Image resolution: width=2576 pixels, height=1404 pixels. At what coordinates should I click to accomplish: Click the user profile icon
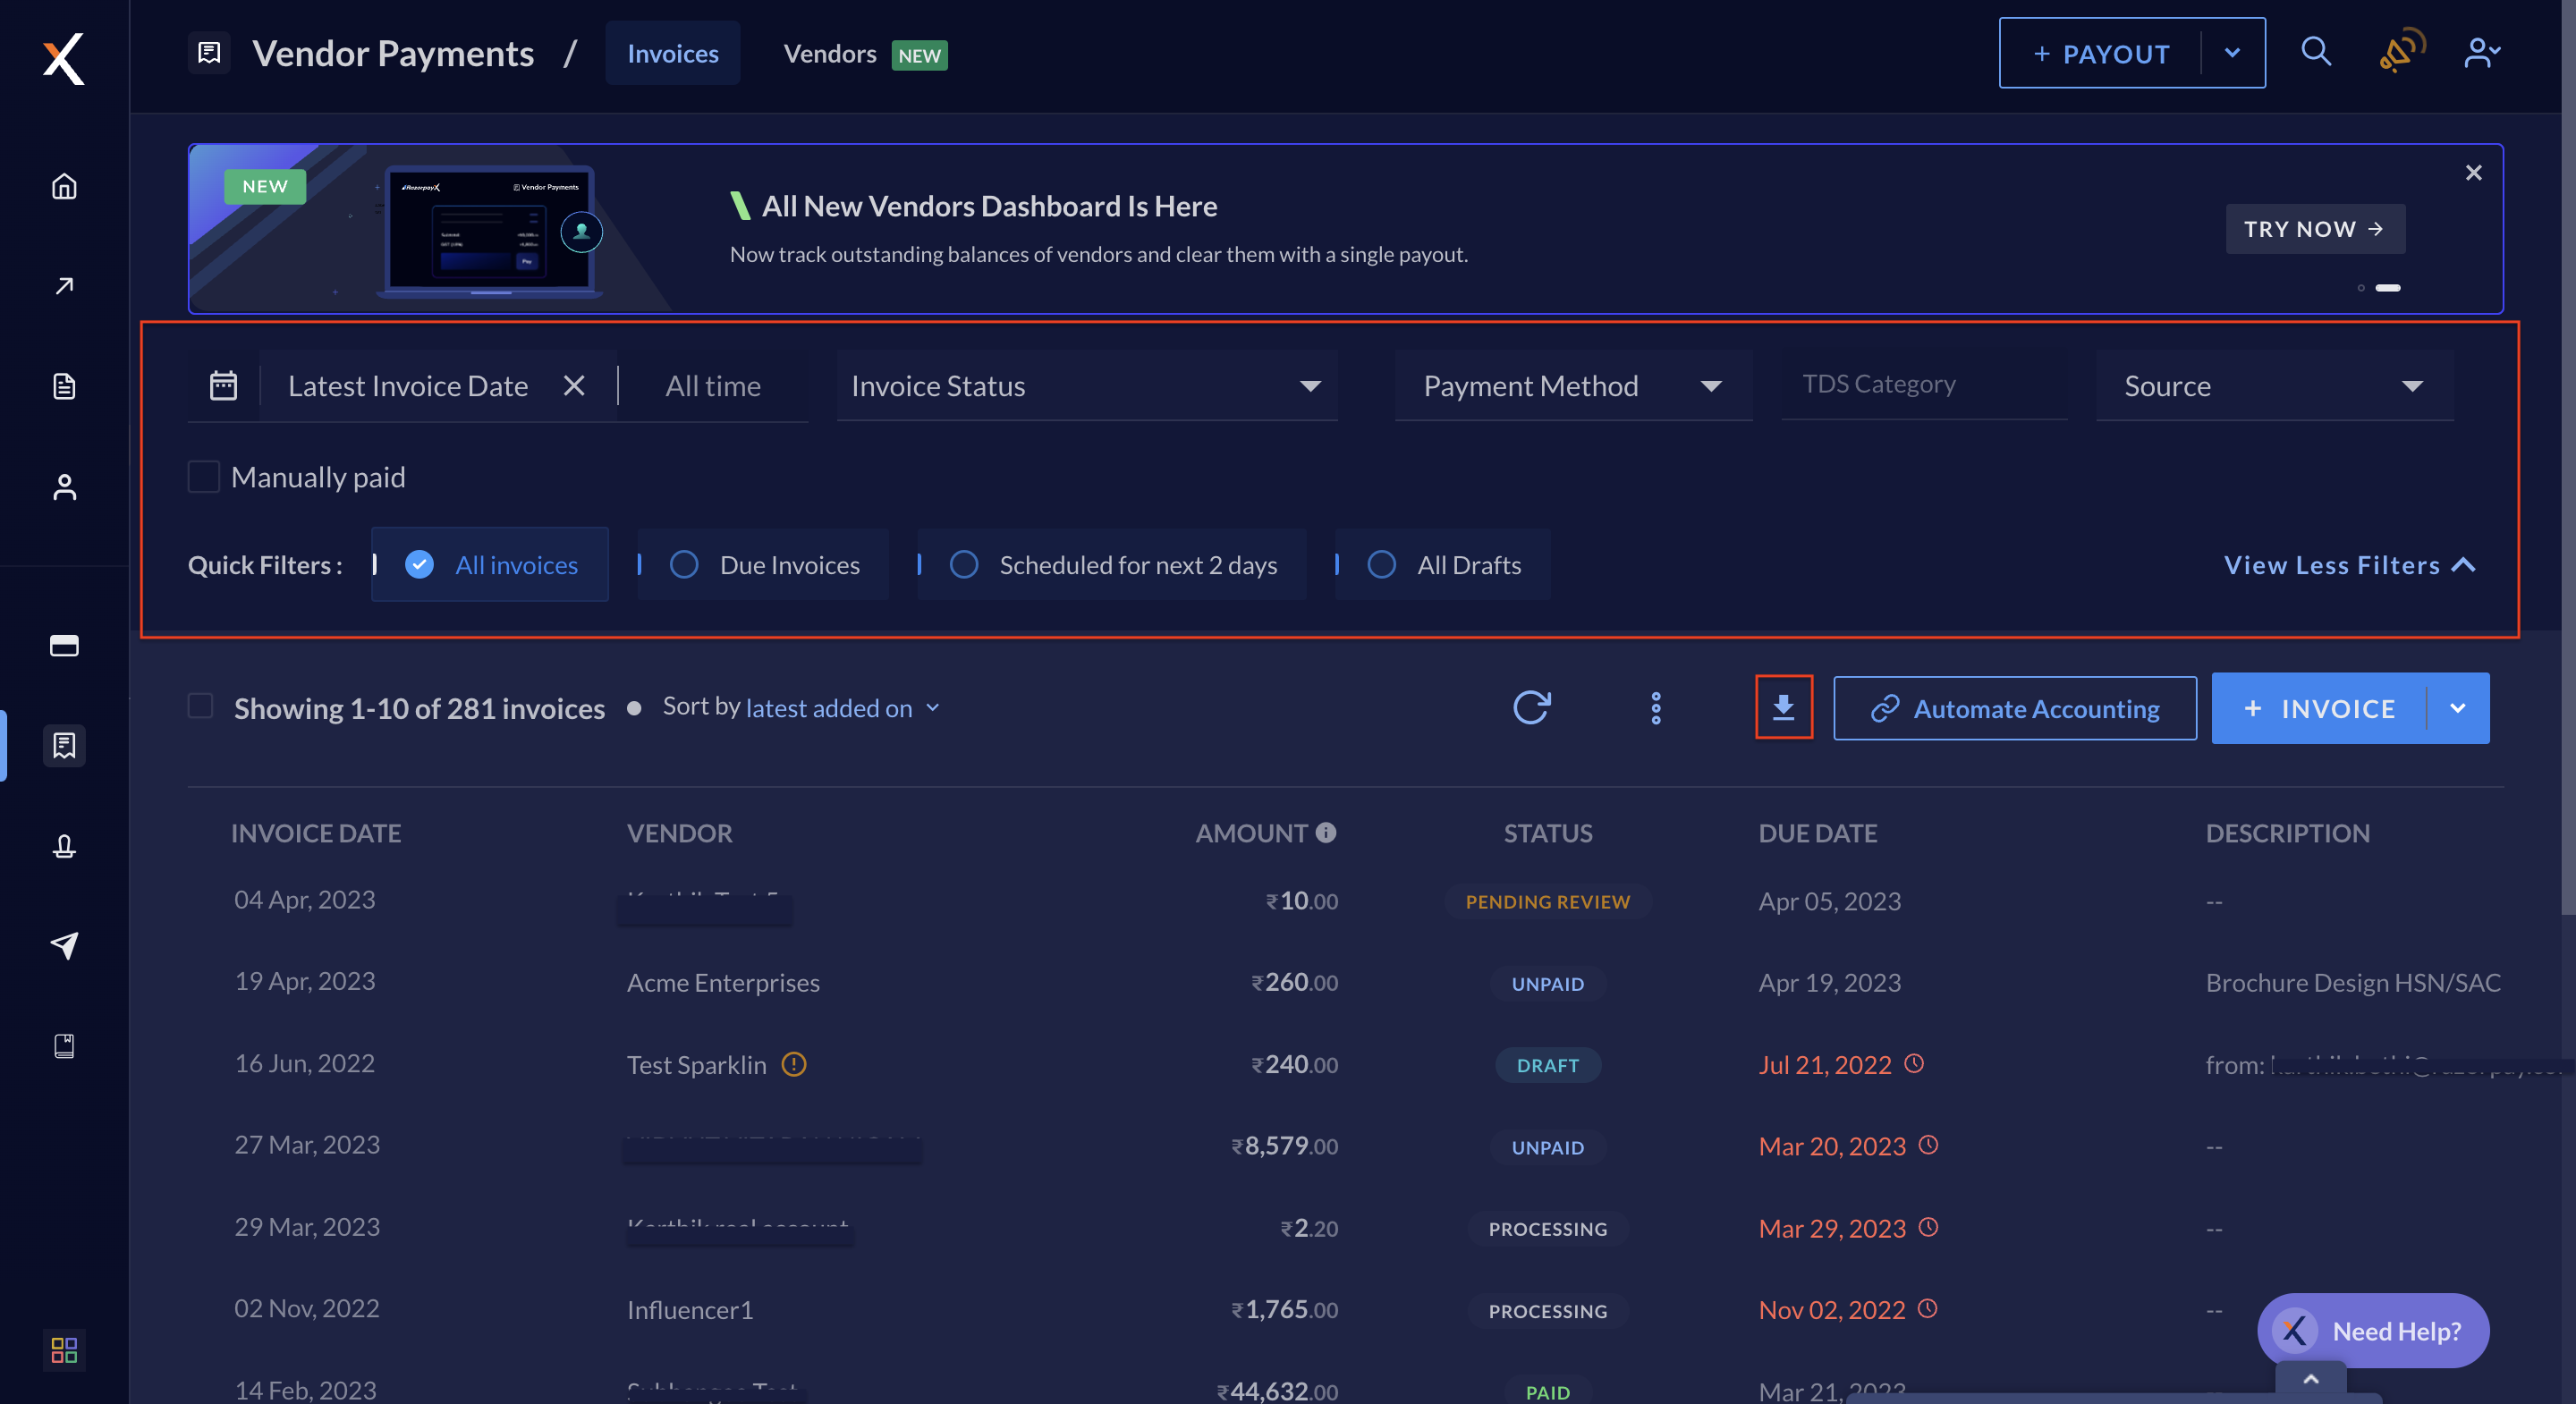click(x=2483, y=52)
